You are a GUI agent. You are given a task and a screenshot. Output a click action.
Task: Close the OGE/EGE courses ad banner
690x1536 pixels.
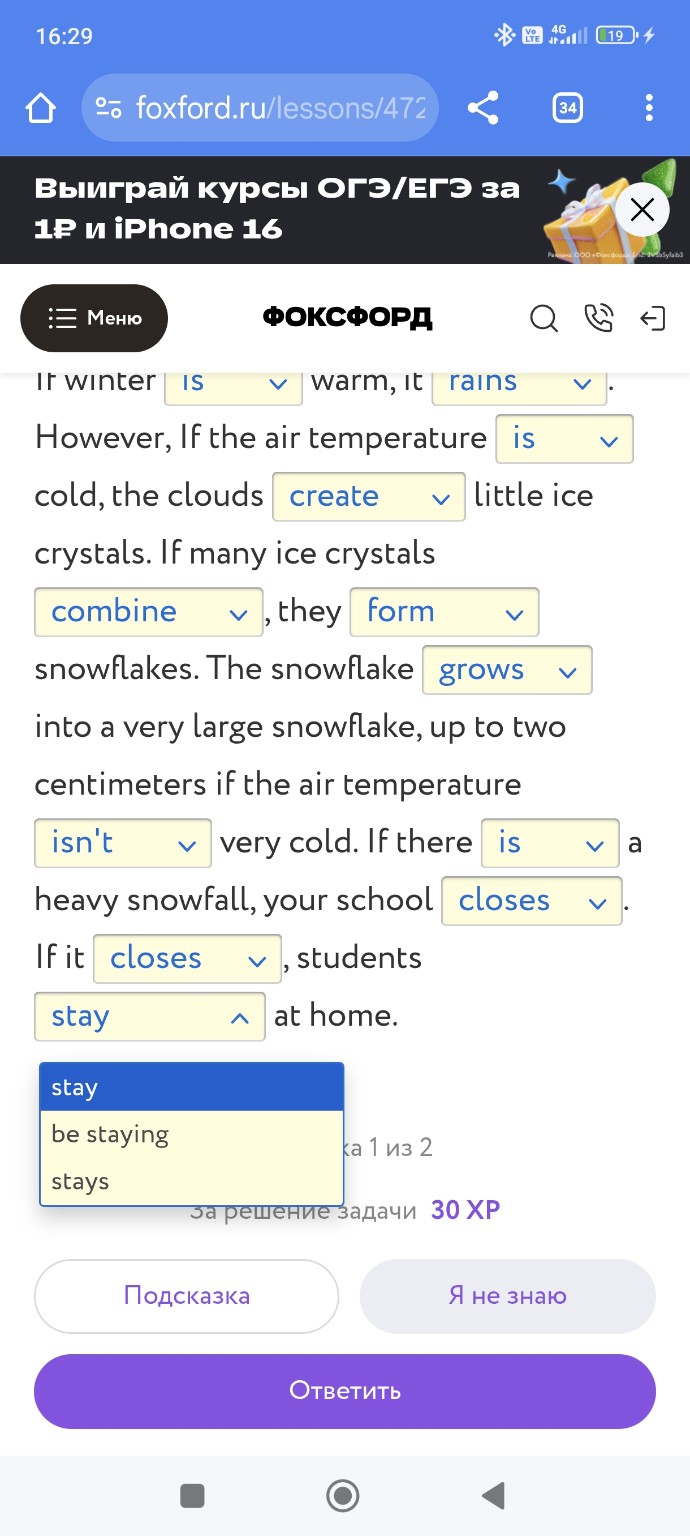pyautogui.click(x=642, y=210)
